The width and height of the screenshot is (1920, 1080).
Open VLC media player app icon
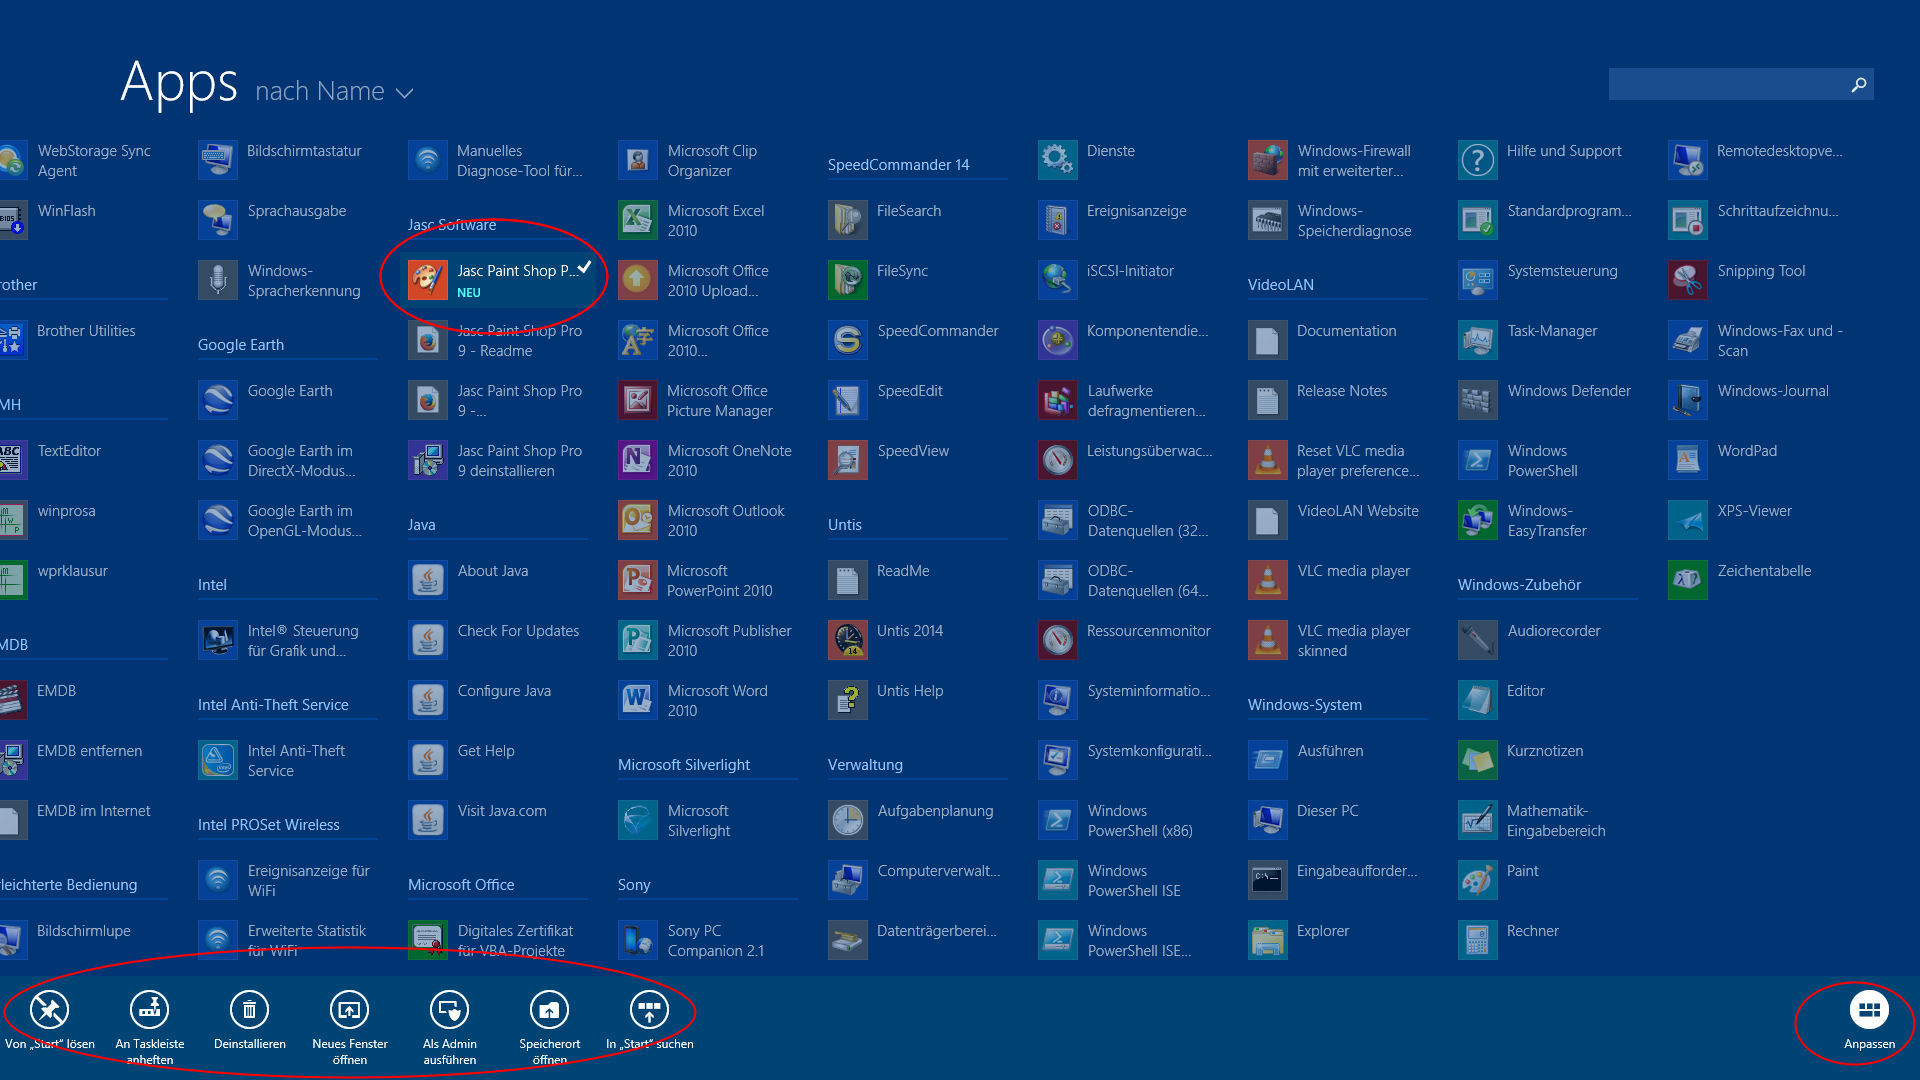(x=1267, y=580)
